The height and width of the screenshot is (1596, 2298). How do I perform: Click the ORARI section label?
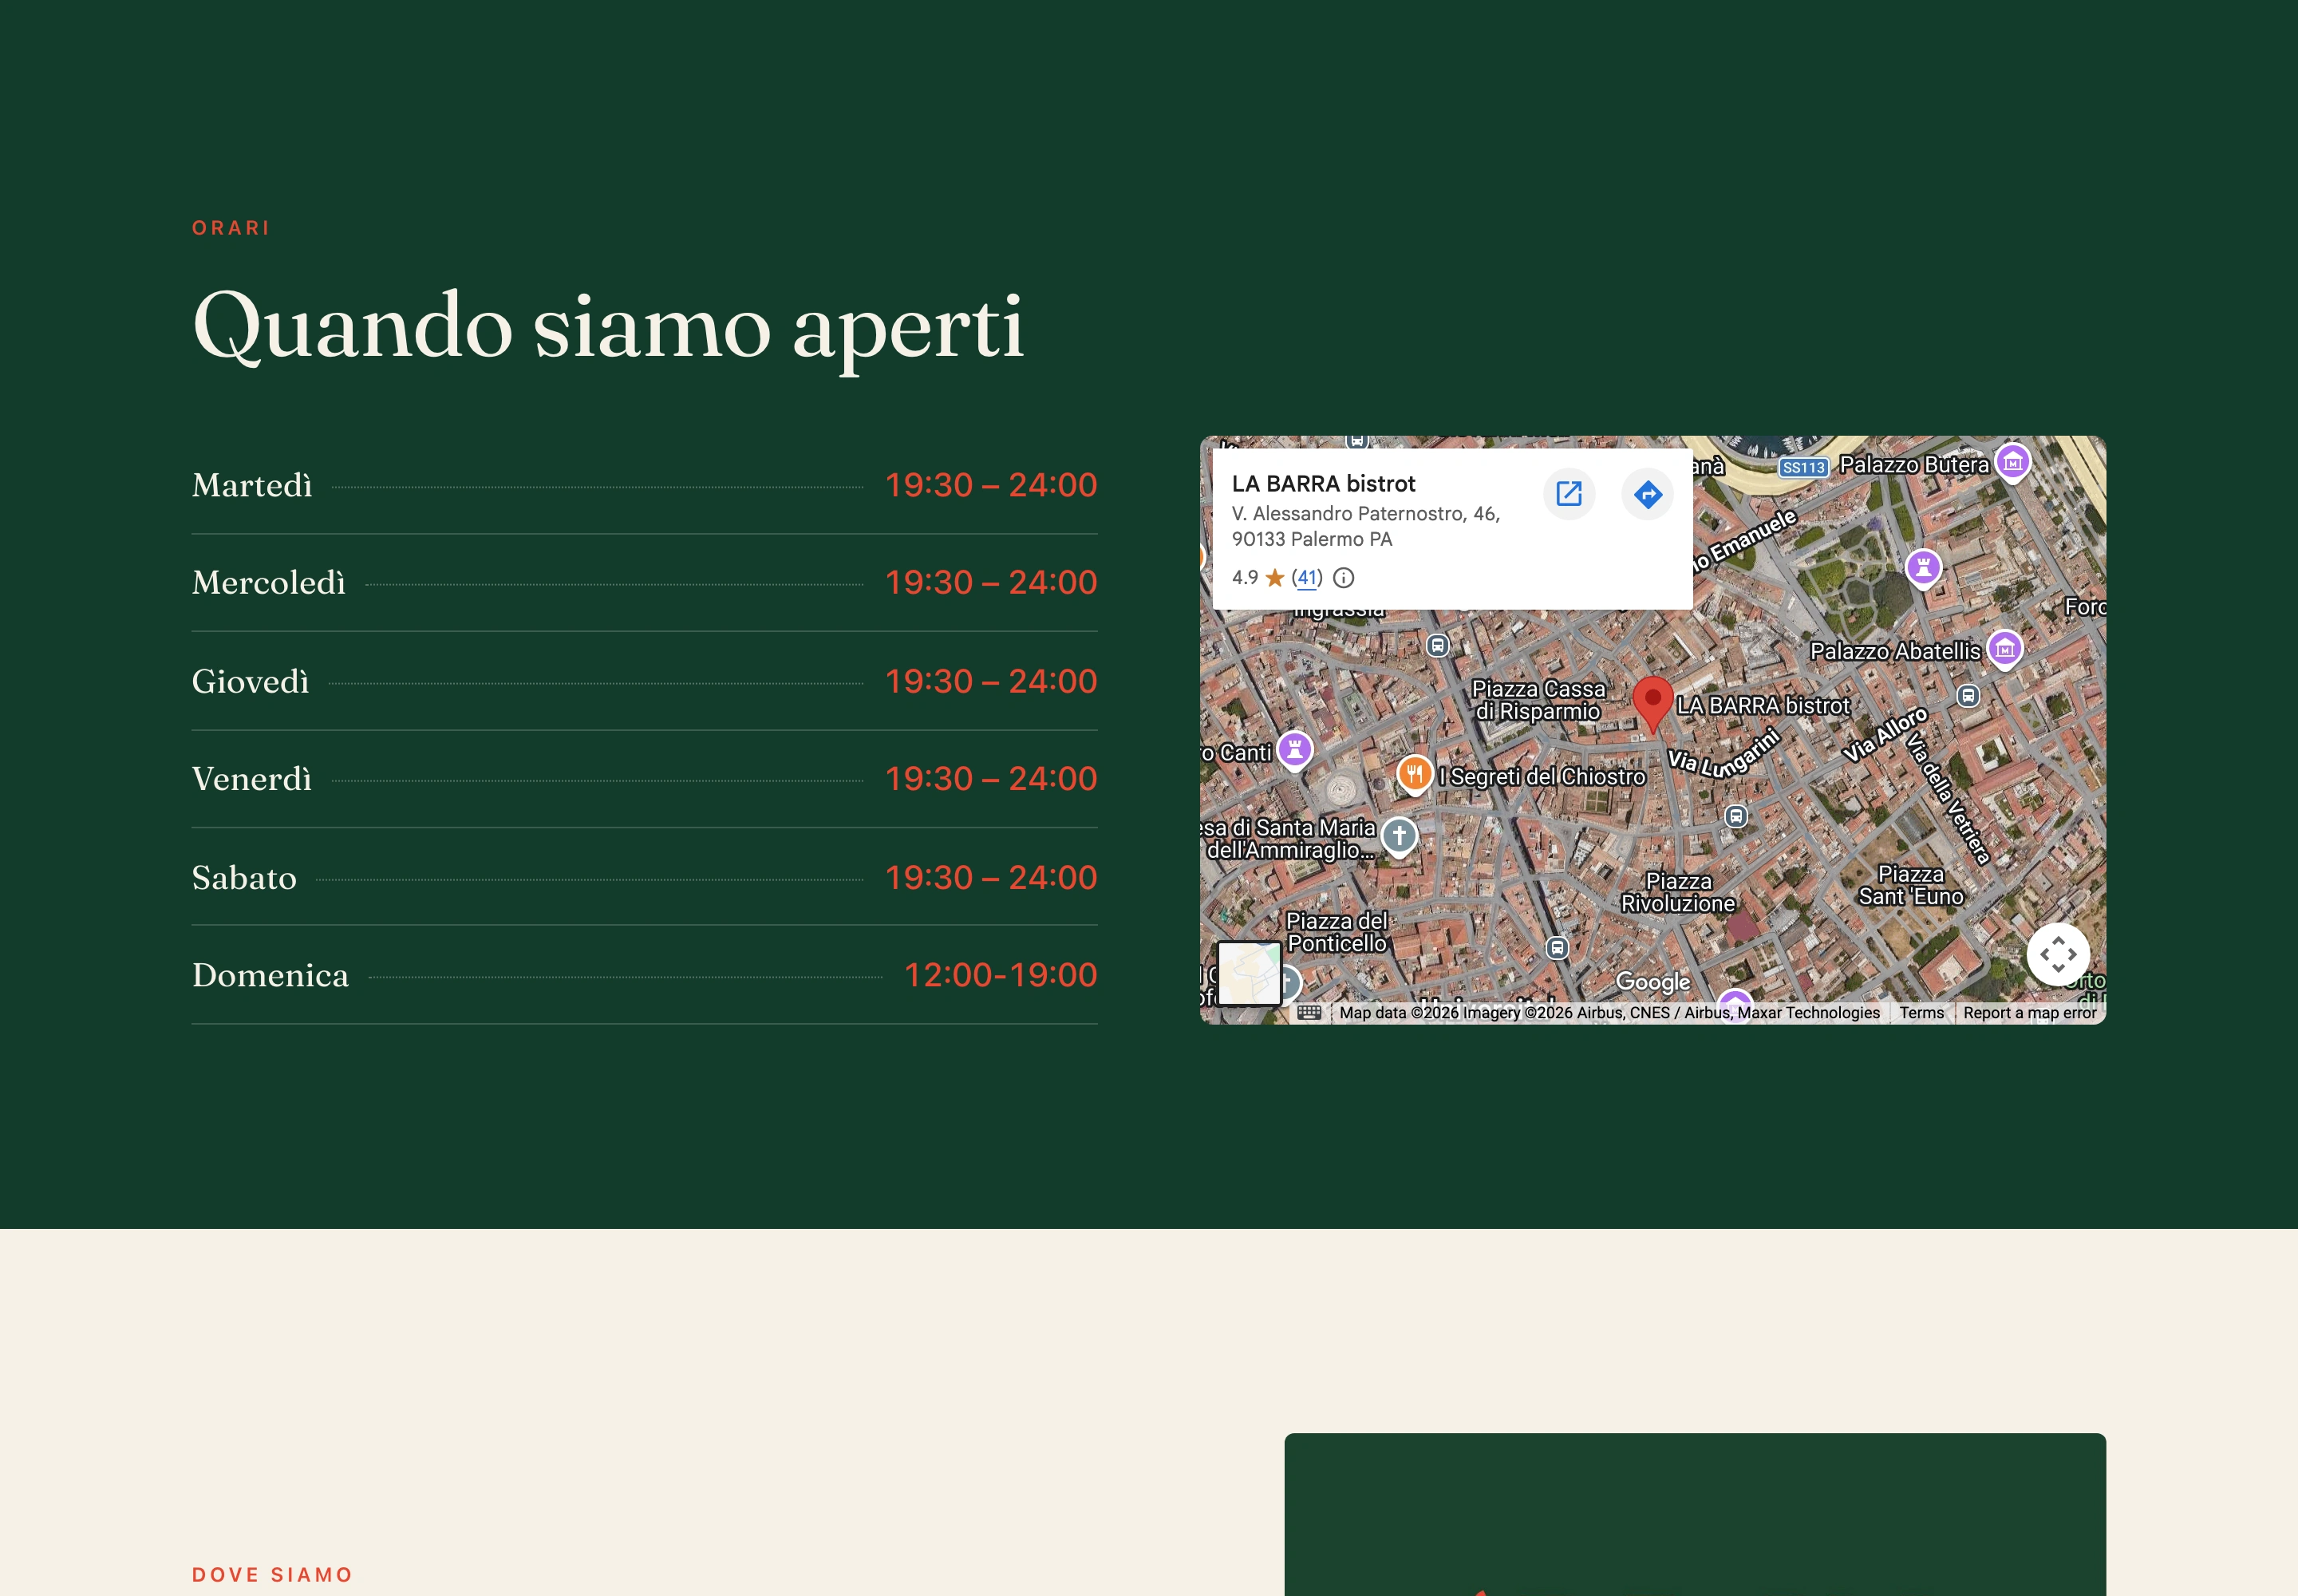click(x=231, y=228)
